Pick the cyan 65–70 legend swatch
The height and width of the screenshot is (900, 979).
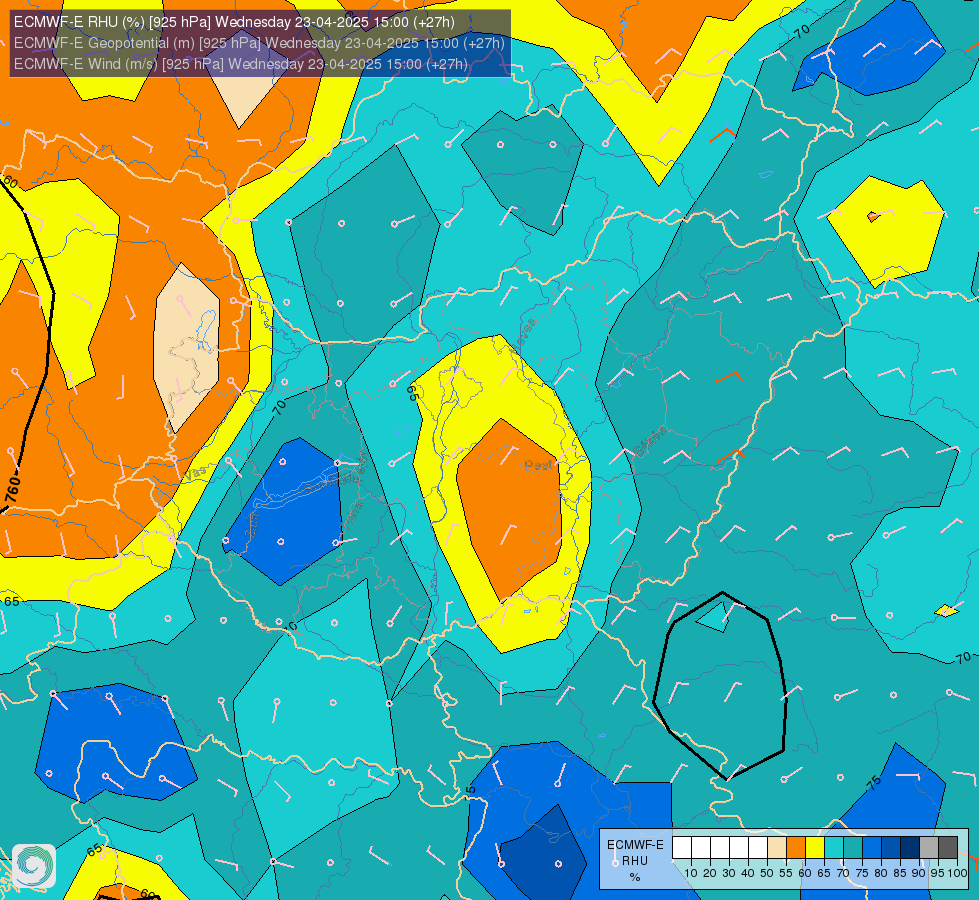834,848
